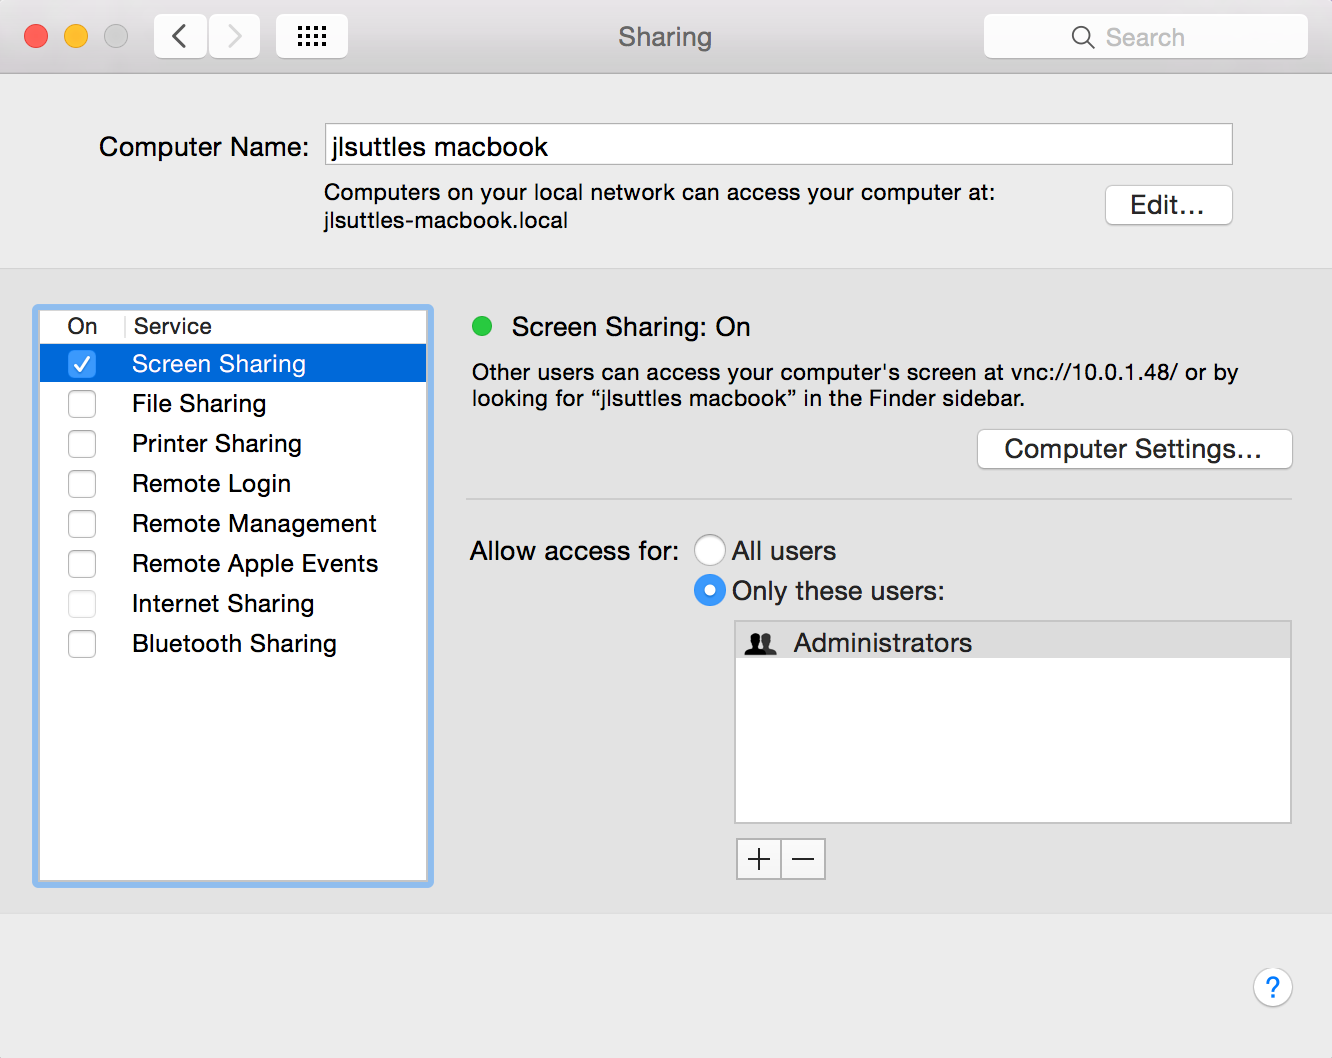Enable the Printer Sharing checkbox
Viewport: 1332px width, 1058px height.
point(82,444)
